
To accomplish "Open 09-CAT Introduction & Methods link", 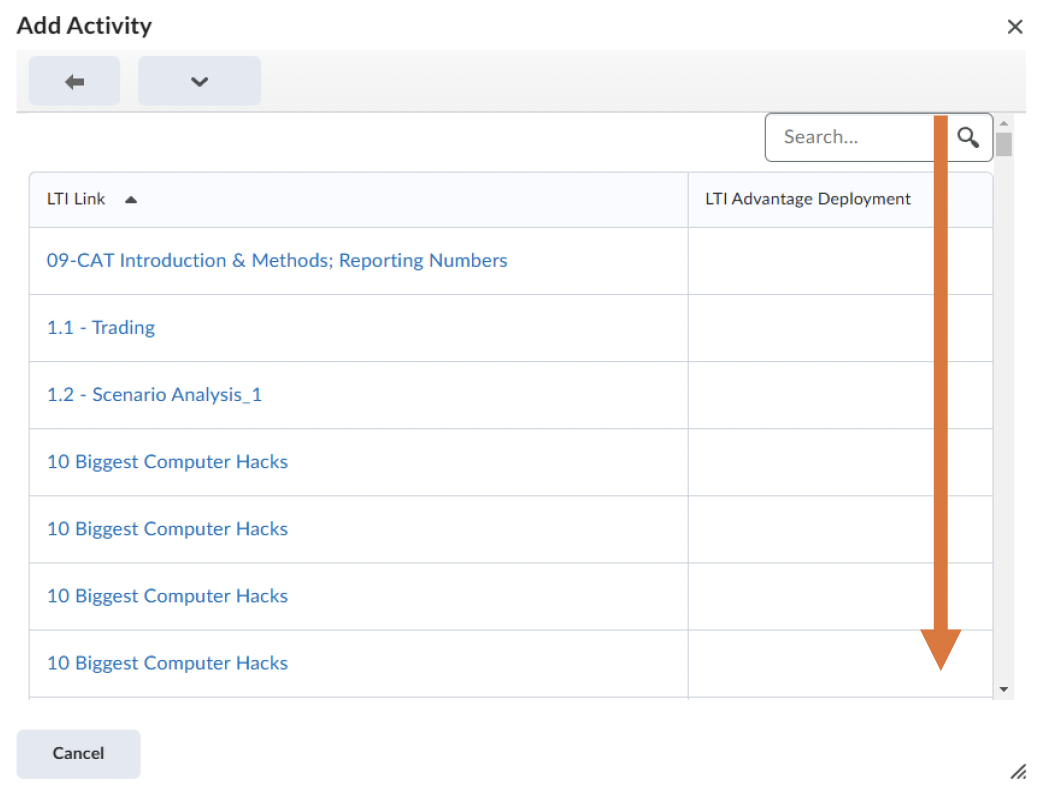I will [277, 261].
